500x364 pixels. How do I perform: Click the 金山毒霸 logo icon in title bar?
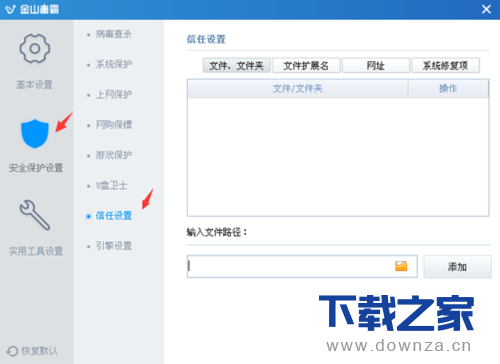pos(10,9)
